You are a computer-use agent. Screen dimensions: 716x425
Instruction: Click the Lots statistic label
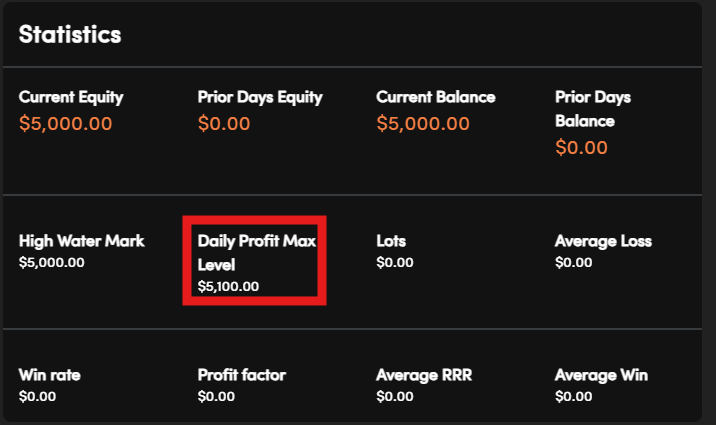click(x=391, y=241)
